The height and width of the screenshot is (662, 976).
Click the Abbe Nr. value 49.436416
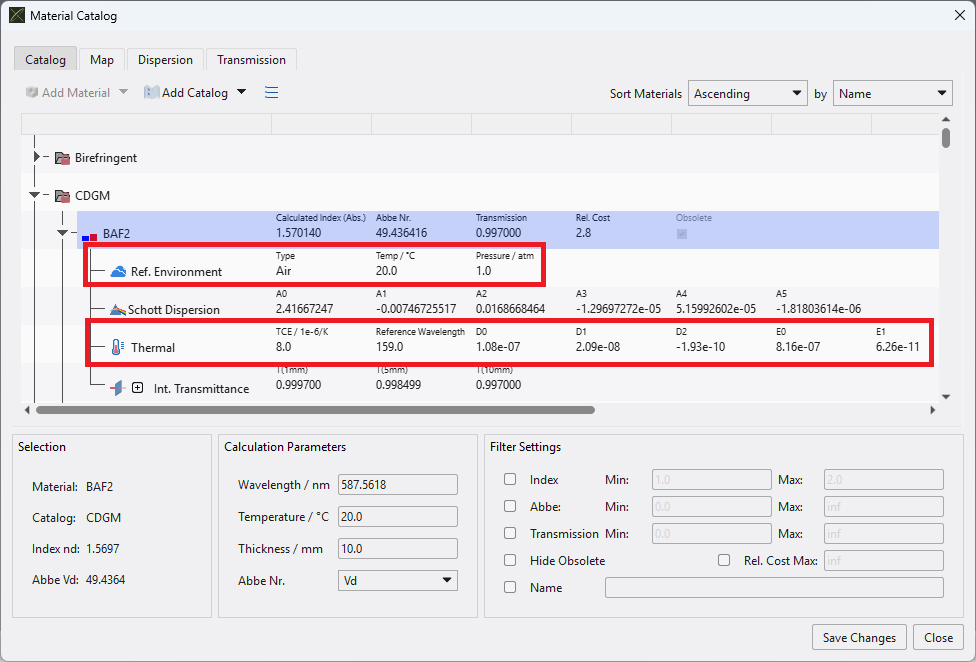click(x=401, y=233)
